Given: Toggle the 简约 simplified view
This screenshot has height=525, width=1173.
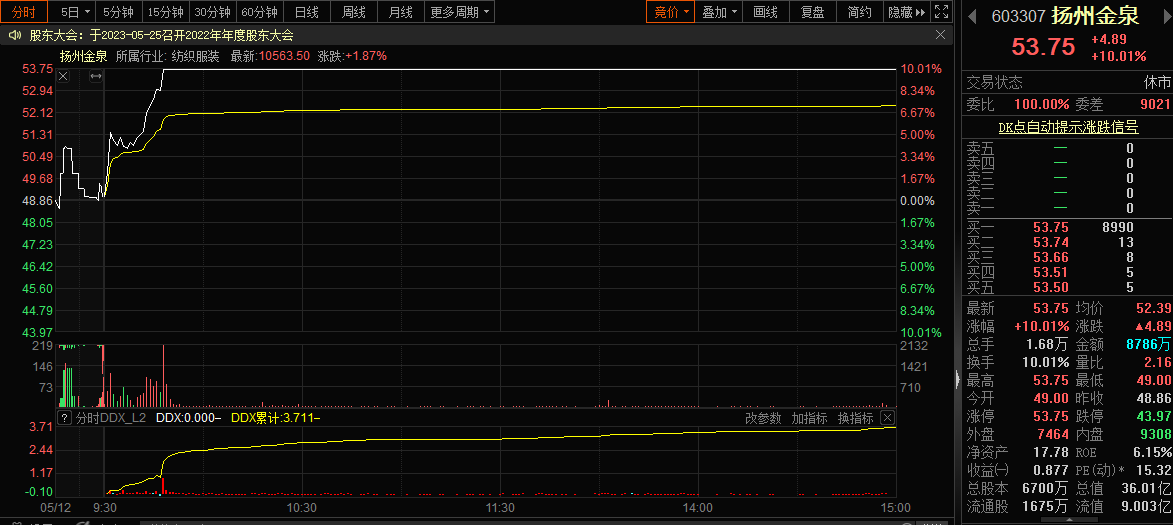Looking at the screenshot, I should coord(859,12).
